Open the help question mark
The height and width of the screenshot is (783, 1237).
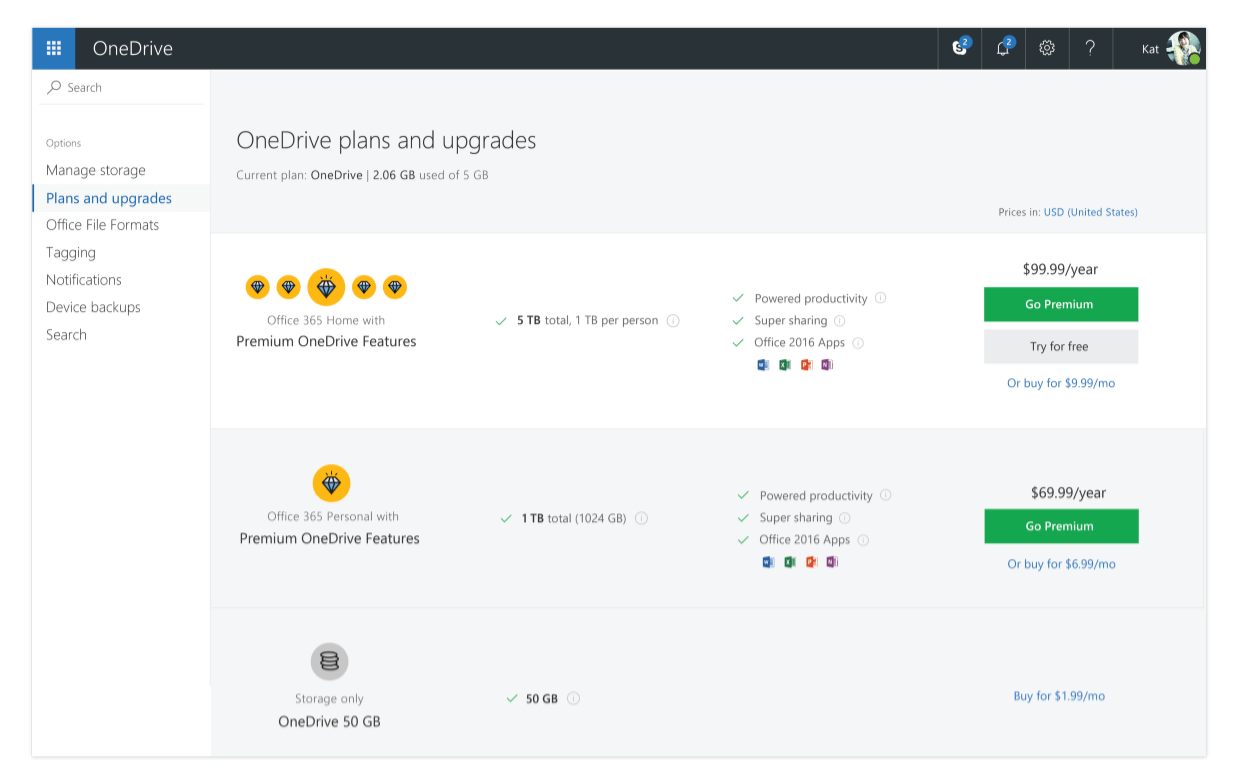click(x=1090, y=47)
